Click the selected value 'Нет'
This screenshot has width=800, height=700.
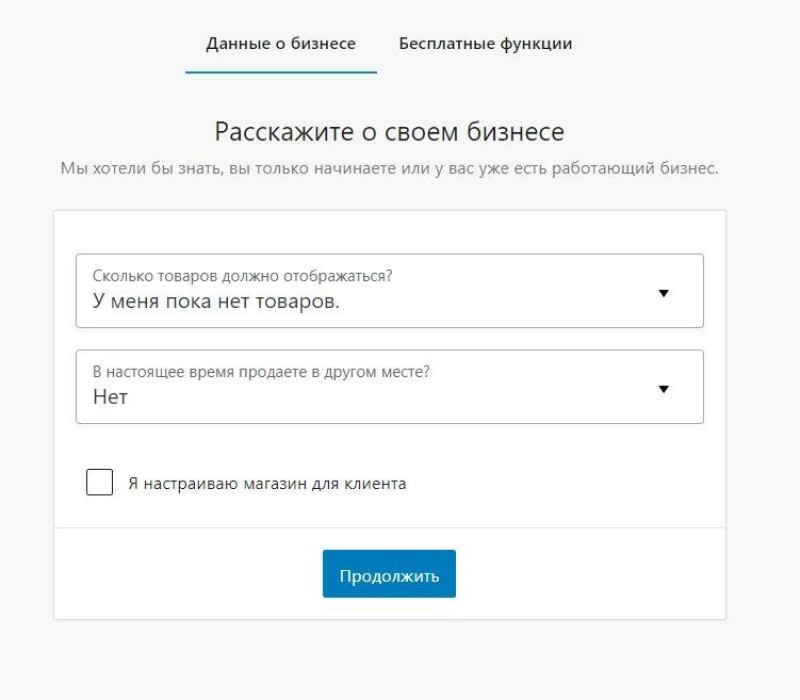(x=110, y=397)
